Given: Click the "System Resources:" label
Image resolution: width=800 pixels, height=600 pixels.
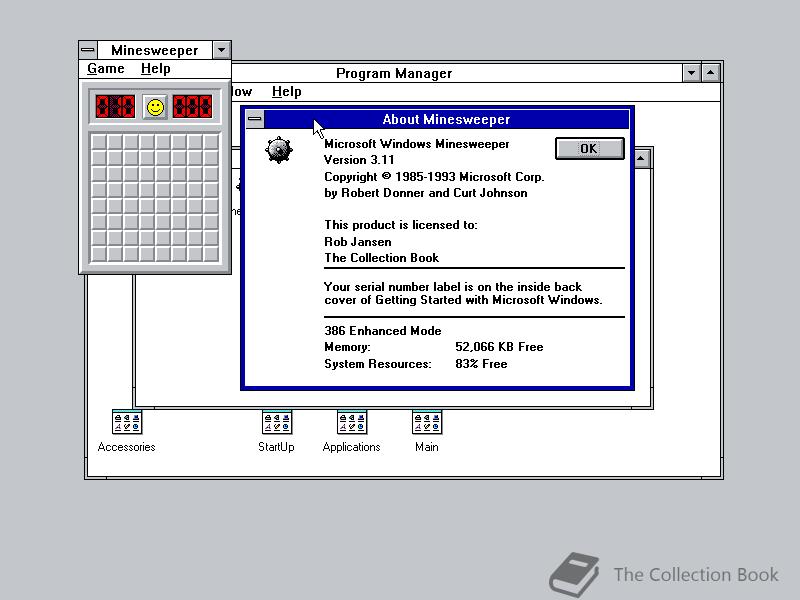Looking at the screenshot, I should pyautogui.click(x=378, y=364).
